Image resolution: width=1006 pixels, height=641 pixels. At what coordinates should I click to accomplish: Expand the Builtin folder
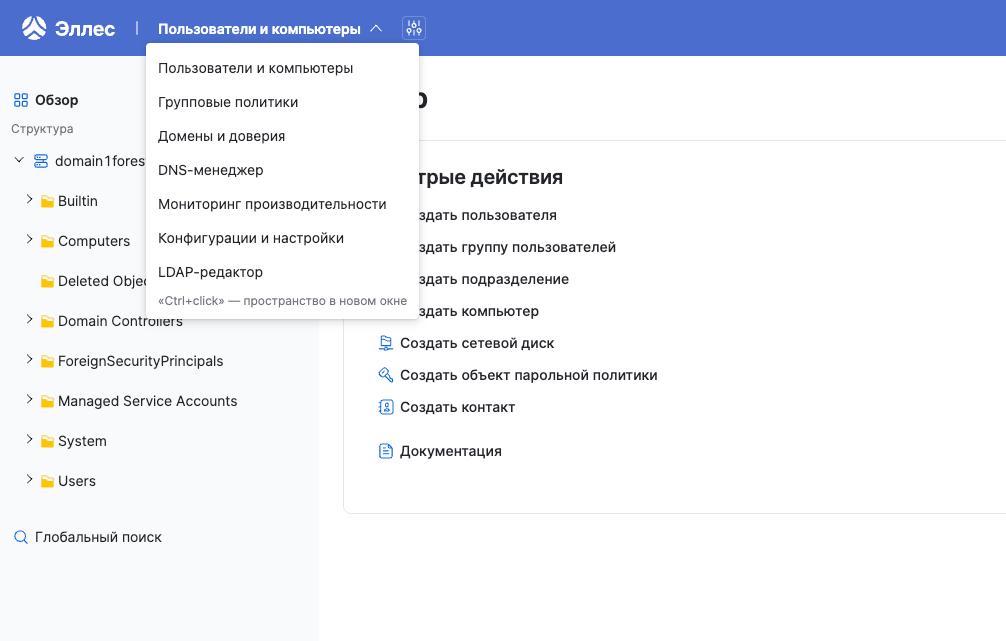coord(29,200)
